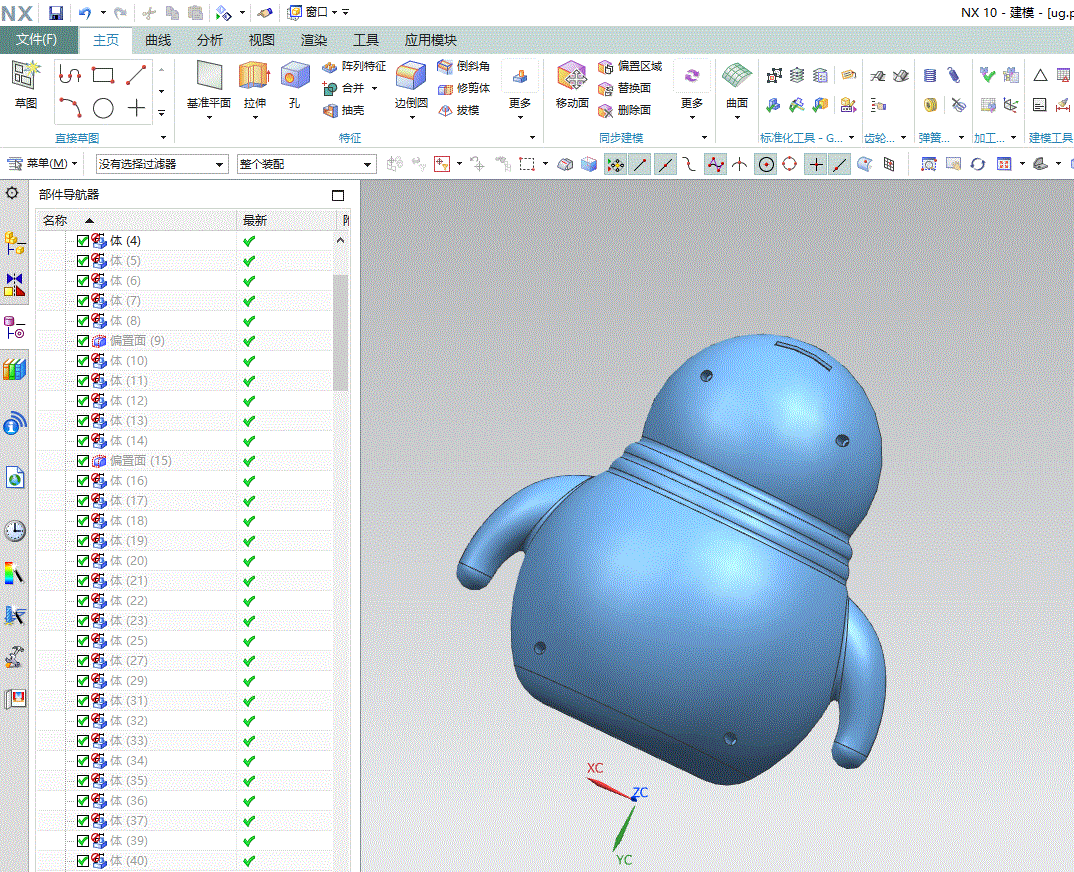Click the 最新 column header
The height and width of the screenshot is (872, 1074).
[x=287, y=221]
